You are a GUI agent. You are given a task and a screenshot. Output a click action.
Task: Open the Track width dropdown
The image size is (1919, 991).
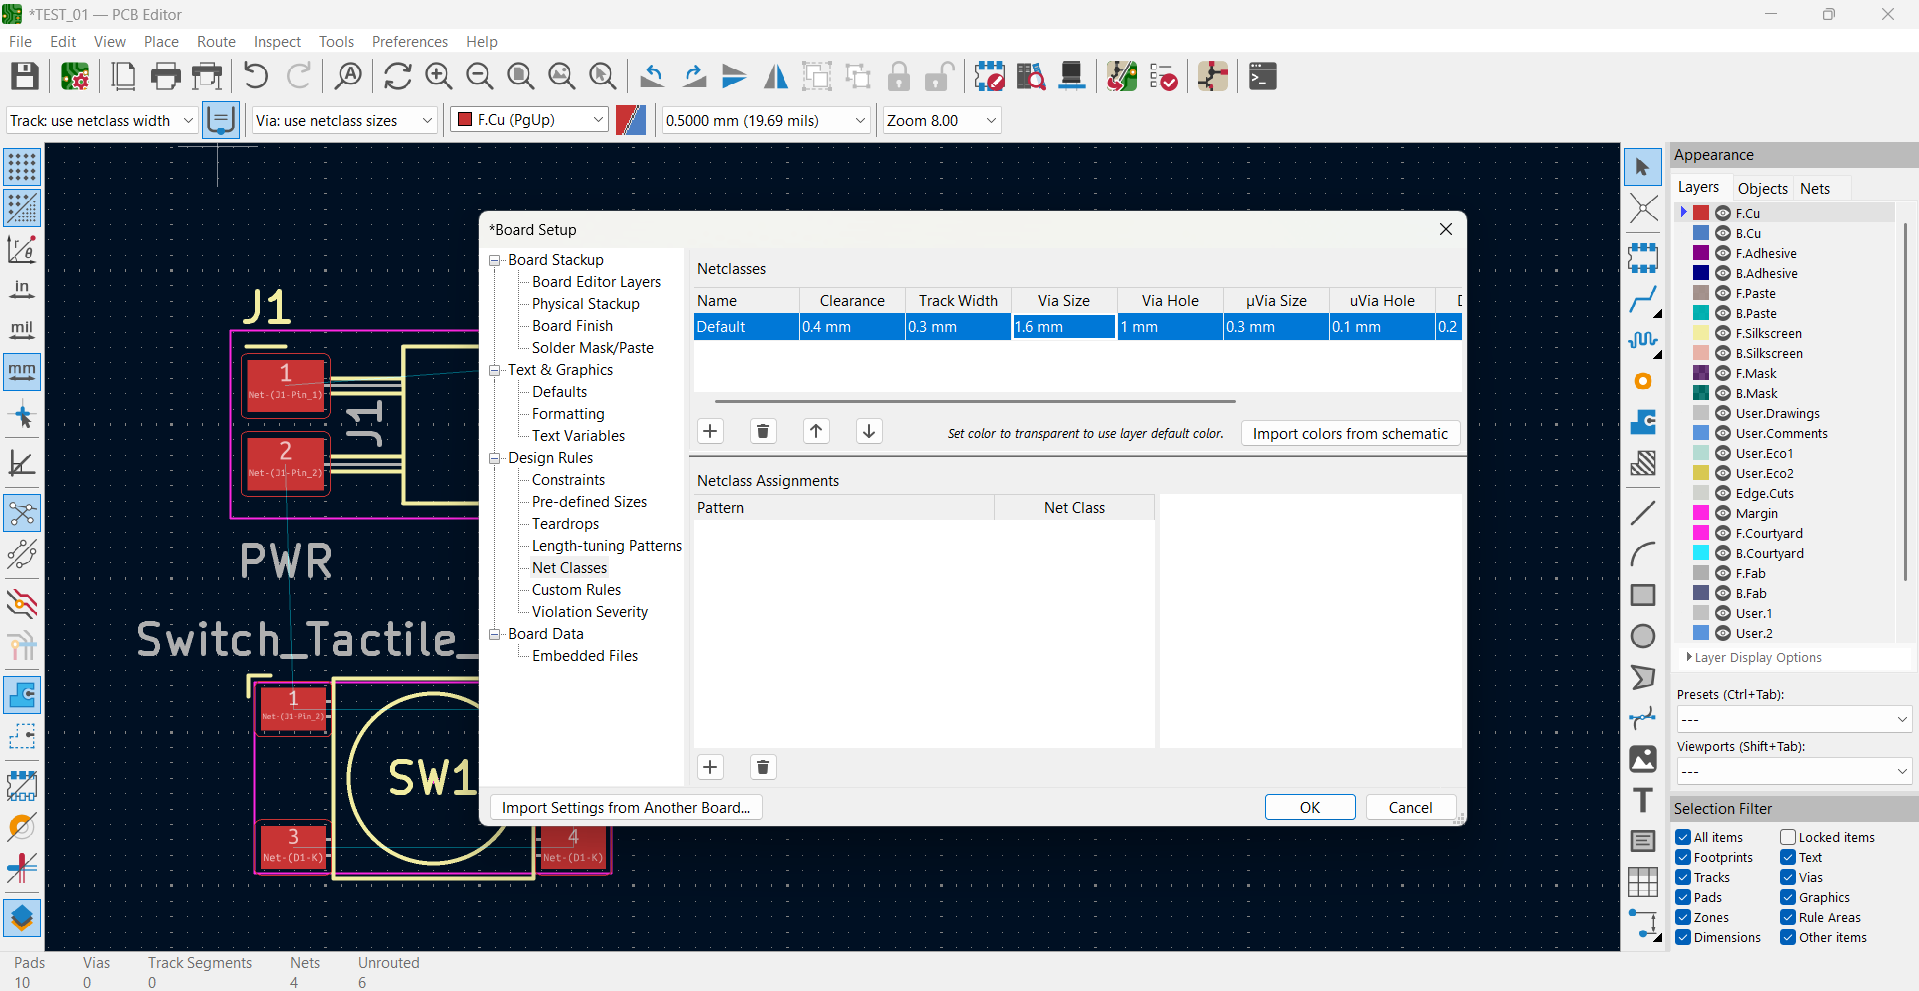coord(101,120)
